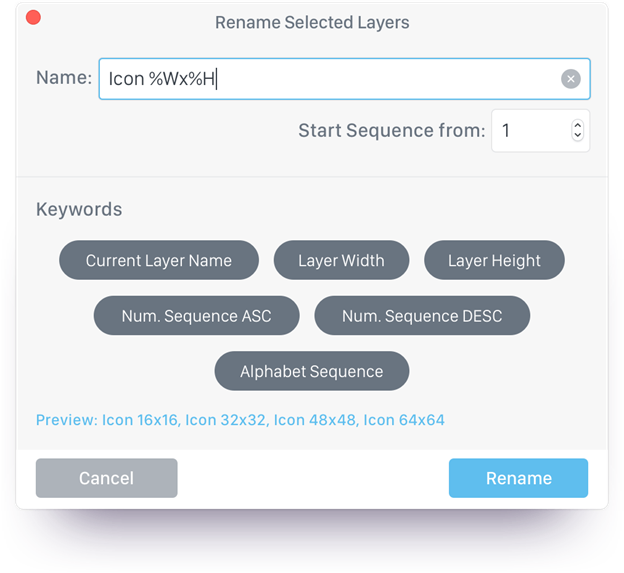Click the 'Rename Selected Layers' title
The image size is (624, 573).
point(312,22)
